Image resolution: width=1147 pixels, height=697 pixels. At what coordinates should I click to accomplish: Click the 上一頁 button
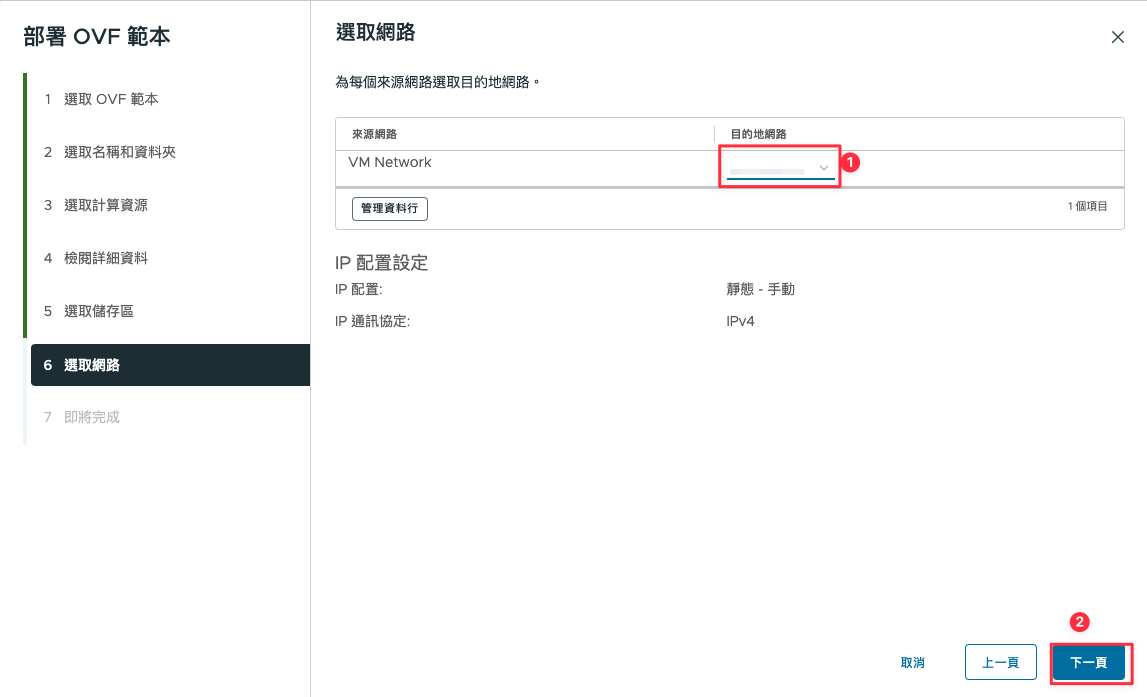tap(1000, 663)
